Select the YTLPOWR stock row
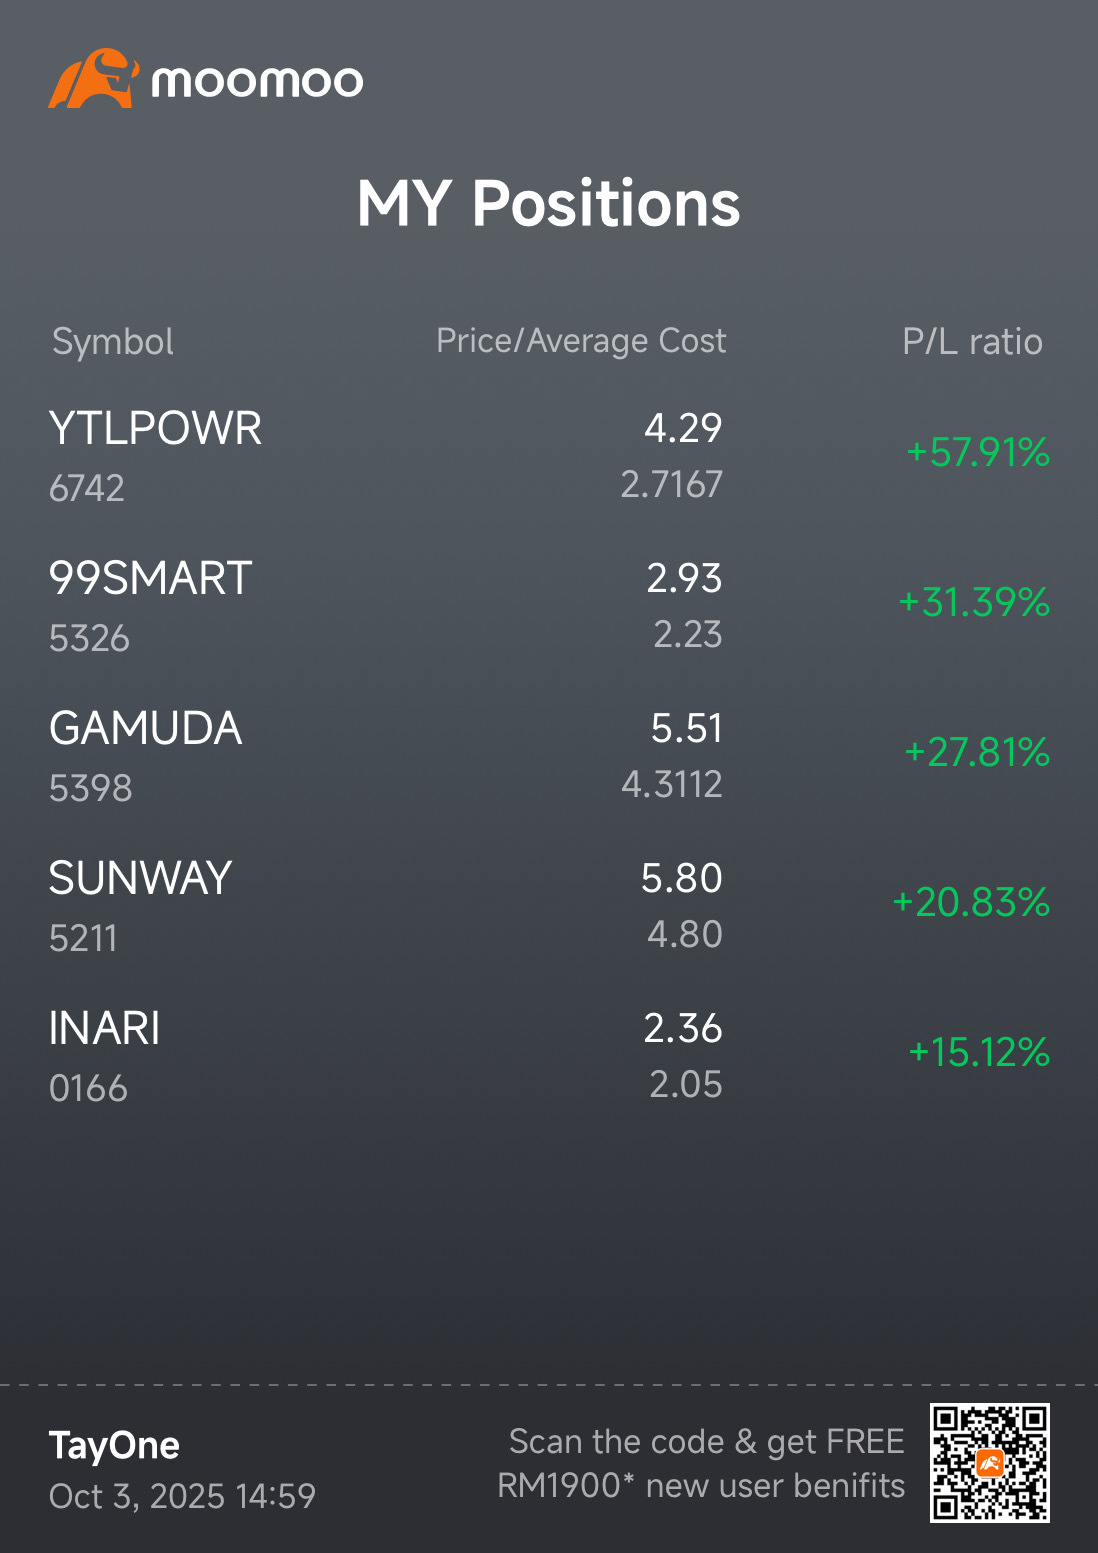Image resolution: width=1098 pixels, height=1553 pixels. point(155,429)
